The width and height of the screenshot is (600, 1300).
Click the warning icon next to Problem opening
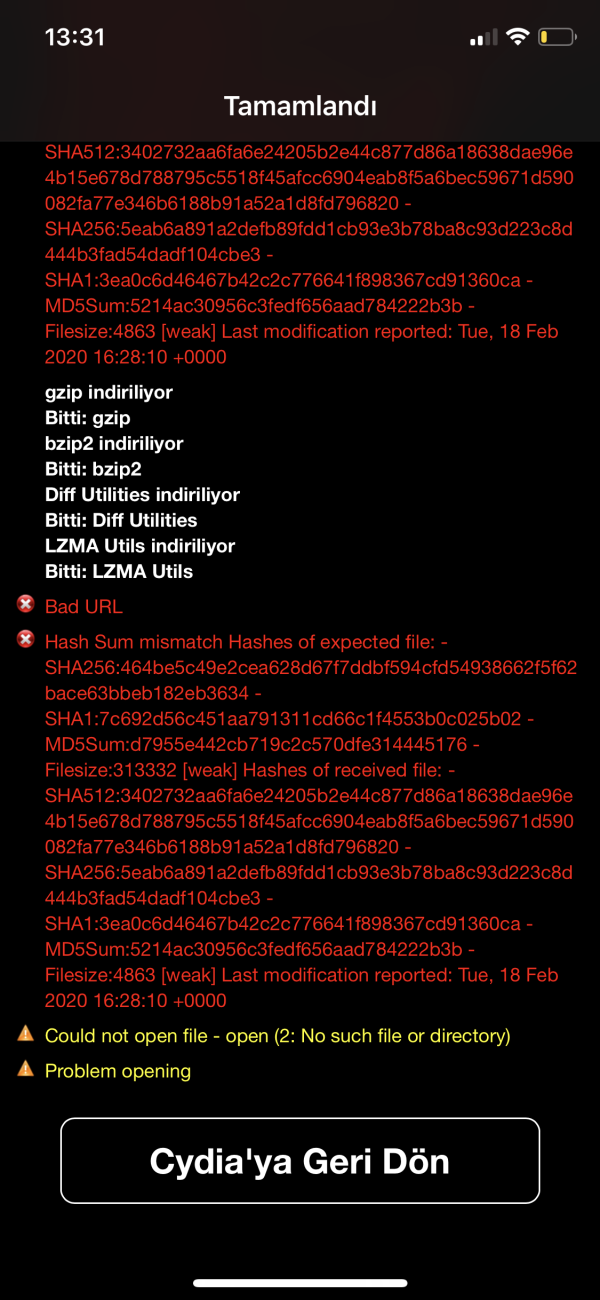coord(25,1070)
